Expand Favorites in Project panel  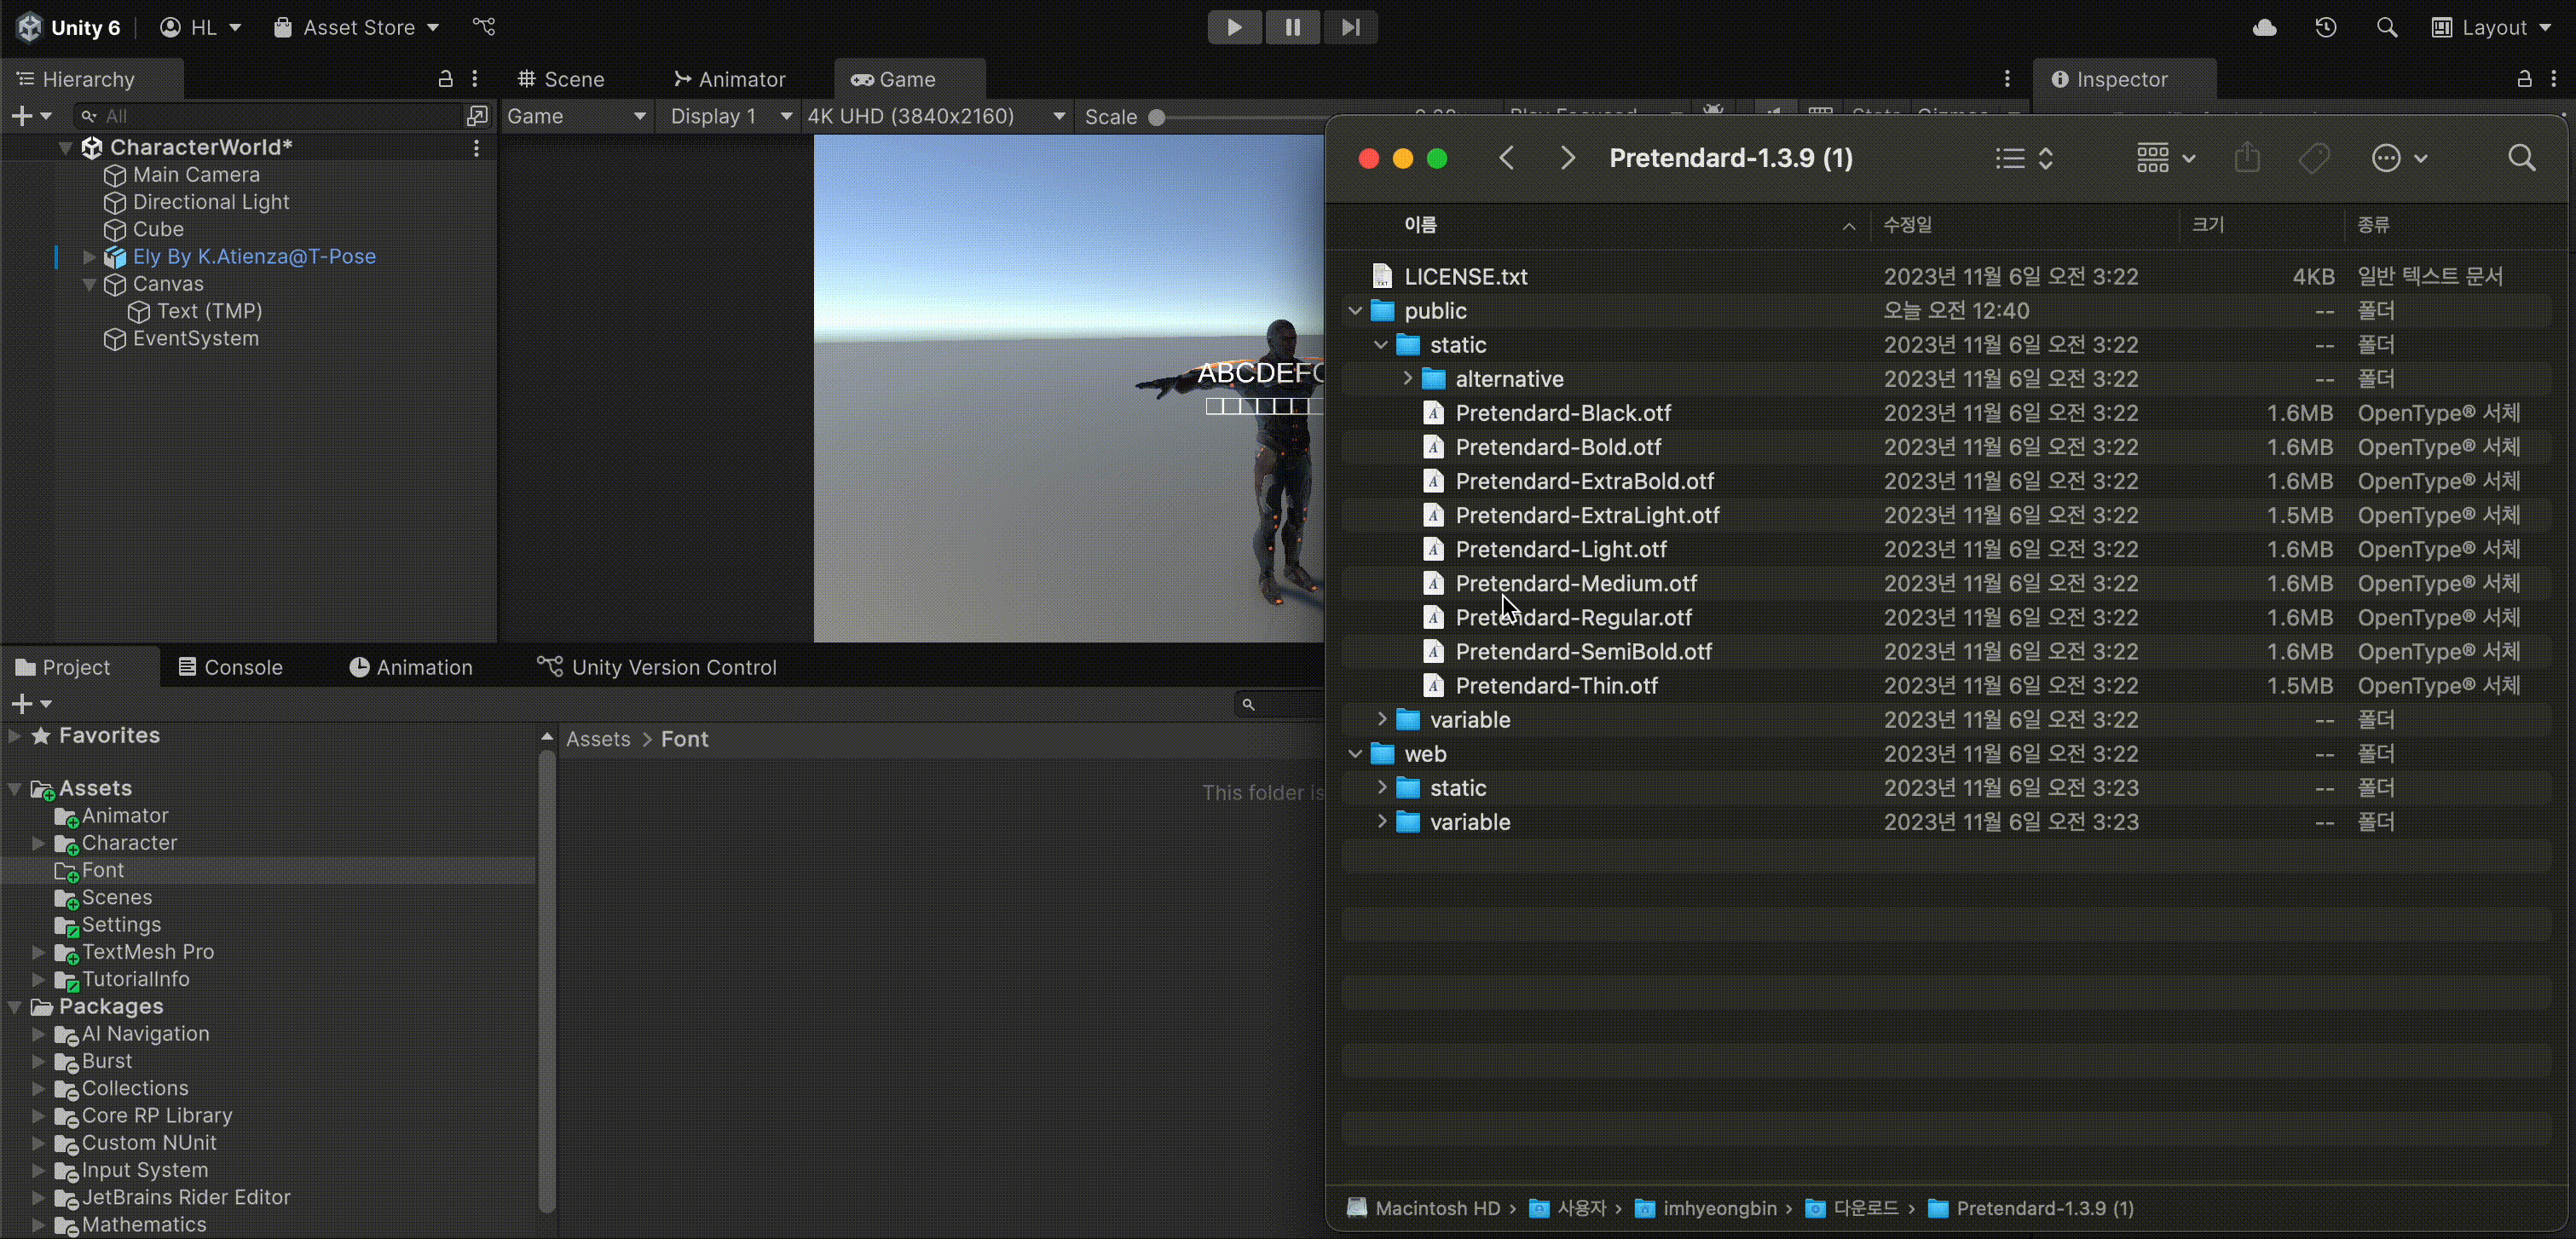[x=15, y=736]
